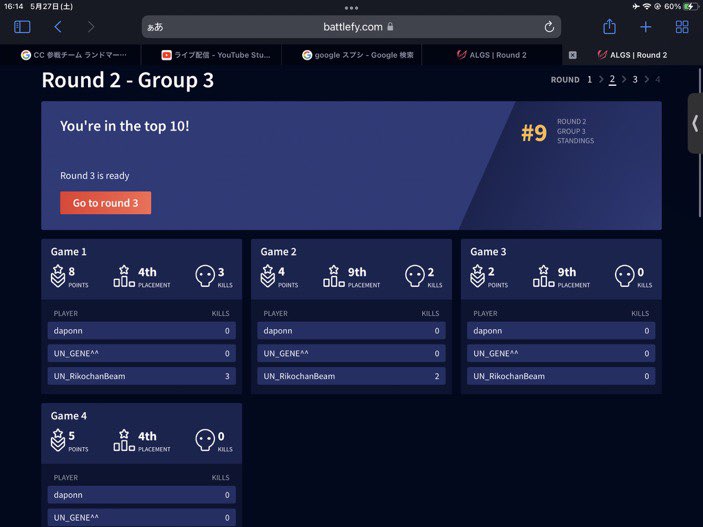Select dapponn row in Game 2
The height and width of the screenshot is (527, 703).
[x=352, y=331]
